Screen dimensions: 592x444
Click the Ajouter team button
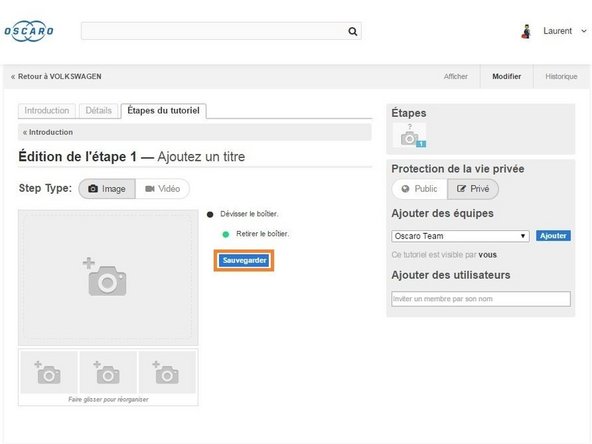tap(553, 236)
